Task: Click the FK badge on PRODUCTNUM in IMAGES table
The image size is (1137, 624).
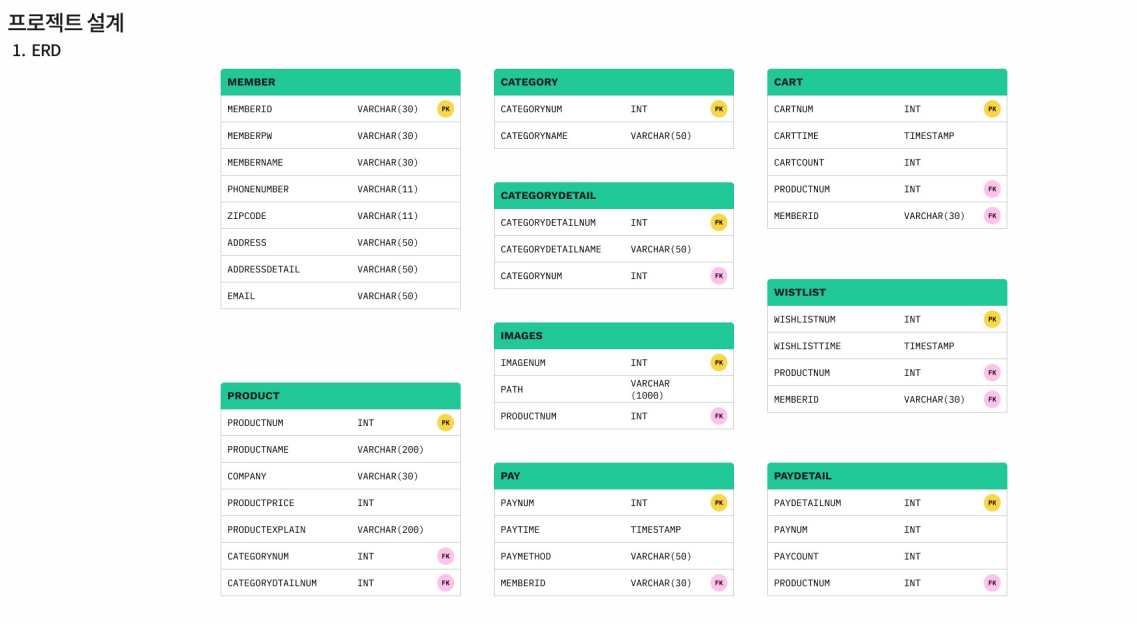Action: [719, 416]
